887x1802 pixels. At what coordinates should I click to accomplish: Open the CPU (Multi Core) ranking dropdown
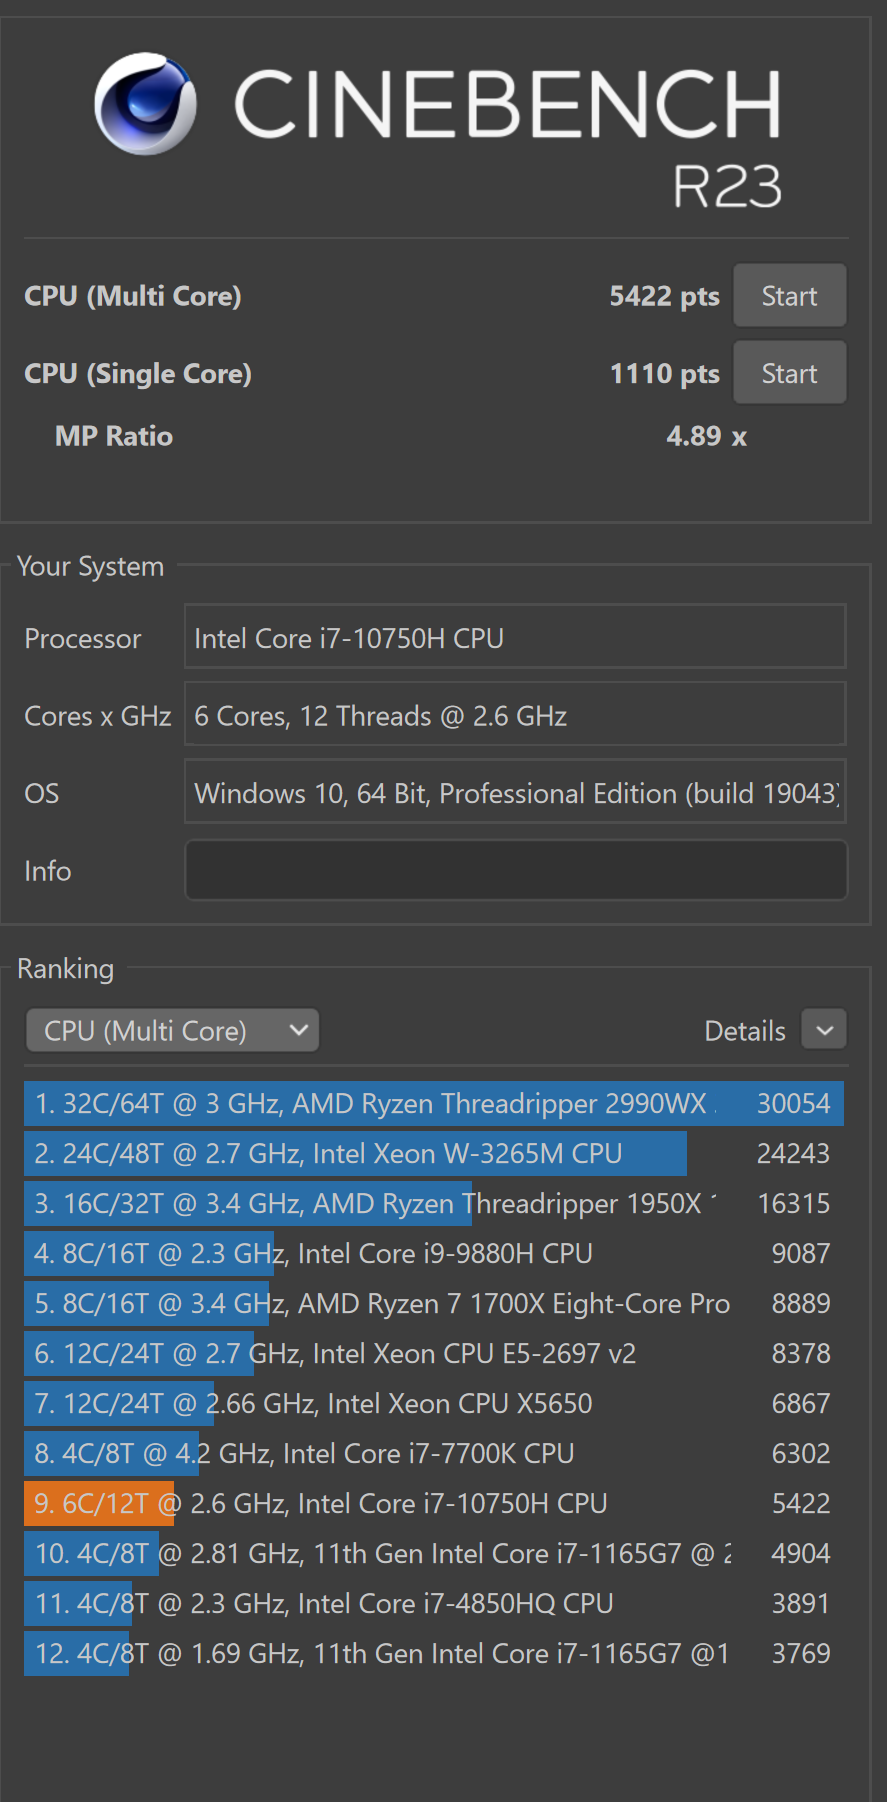coord(172,1030)
